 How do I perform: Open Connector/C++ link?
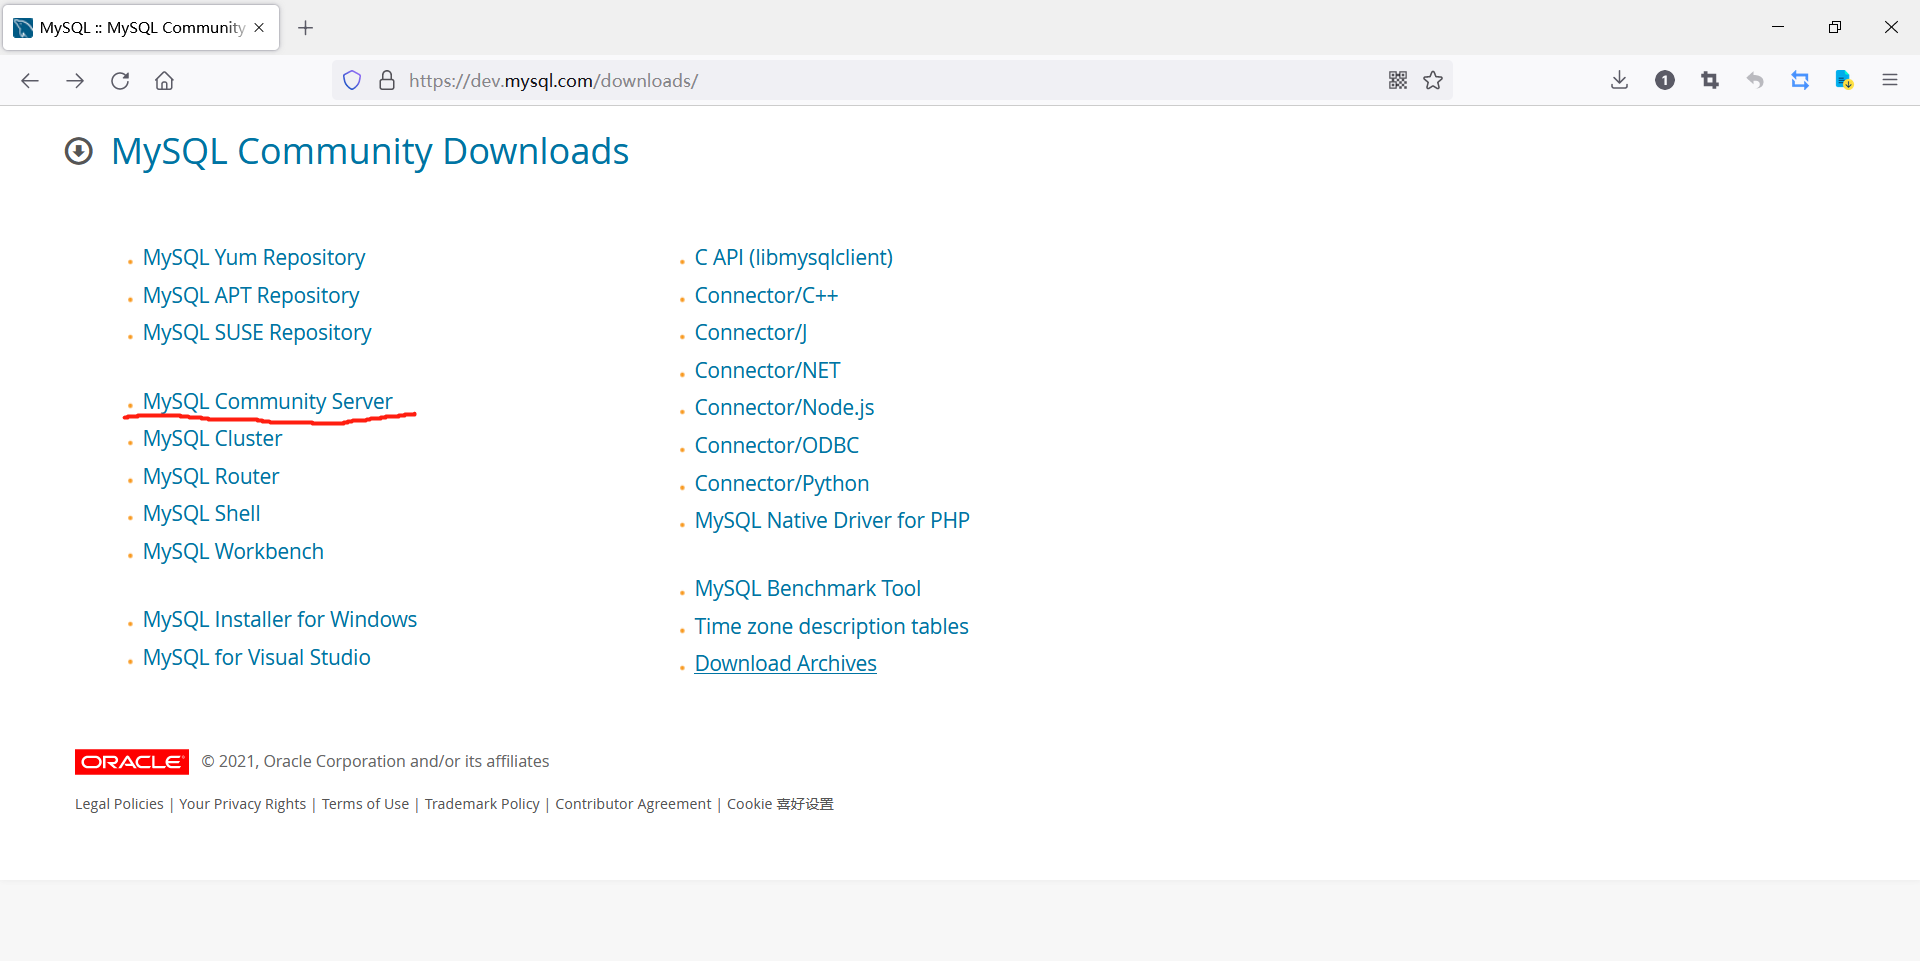coord(767,296)
